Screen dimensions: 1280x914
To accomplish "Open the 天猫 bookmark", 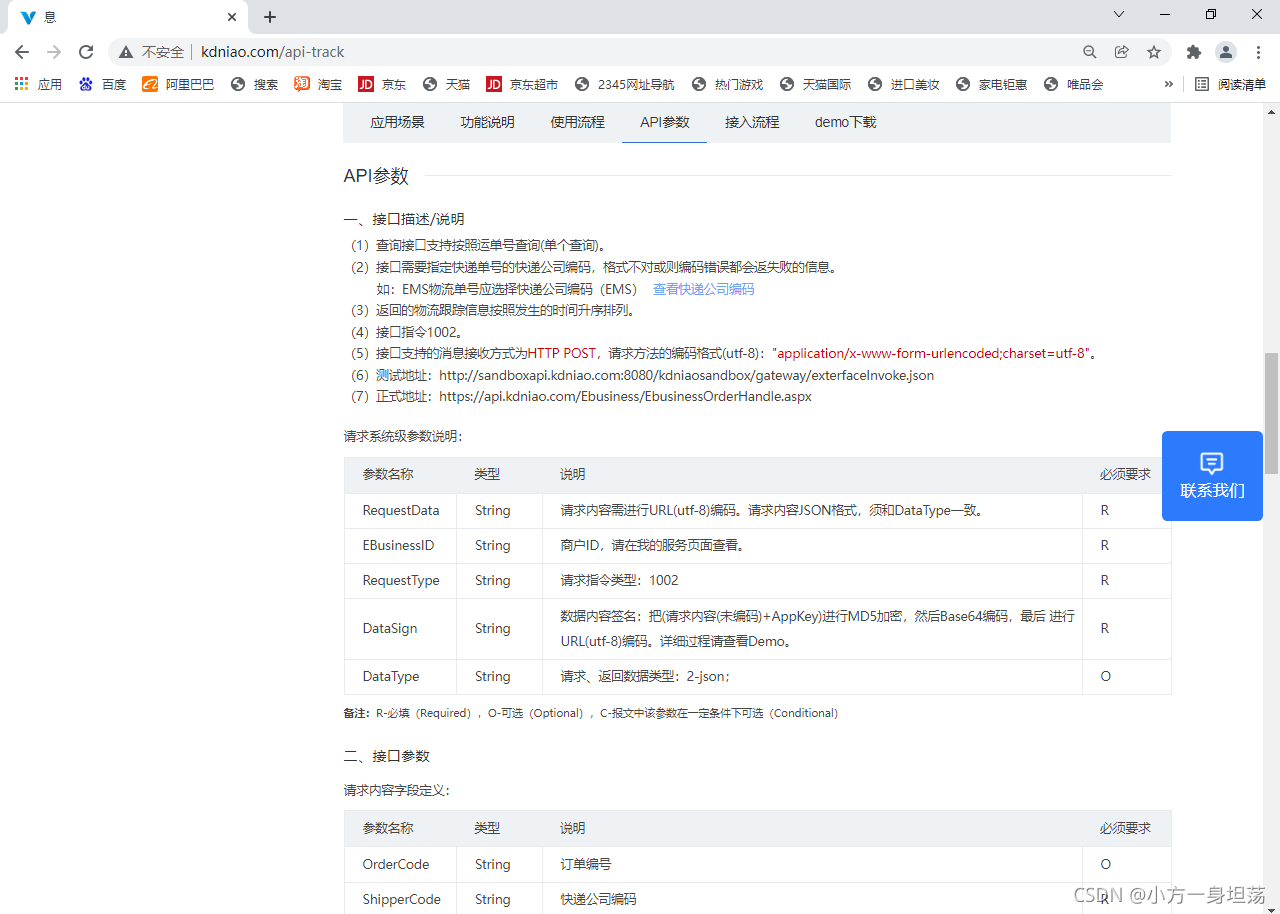I will click(446, 85).
